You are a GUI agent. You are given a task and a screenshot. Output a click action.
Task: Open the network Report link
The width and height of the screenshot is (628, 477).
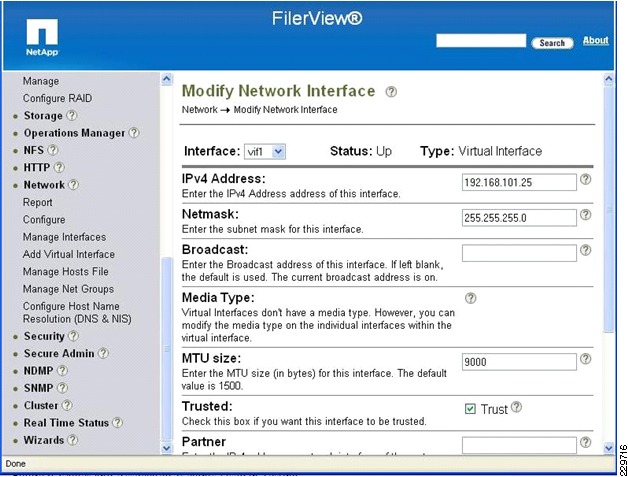[38, 202]
